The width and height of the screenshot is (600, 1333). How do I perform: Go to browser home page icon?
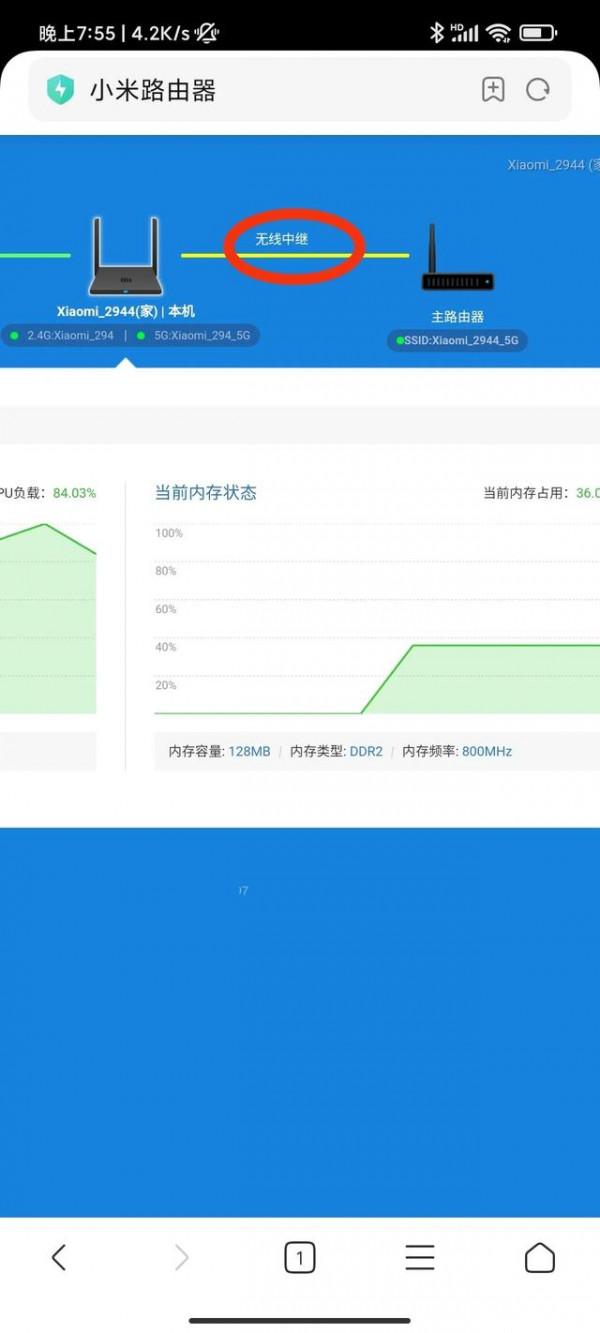[x=540, y=1257]
